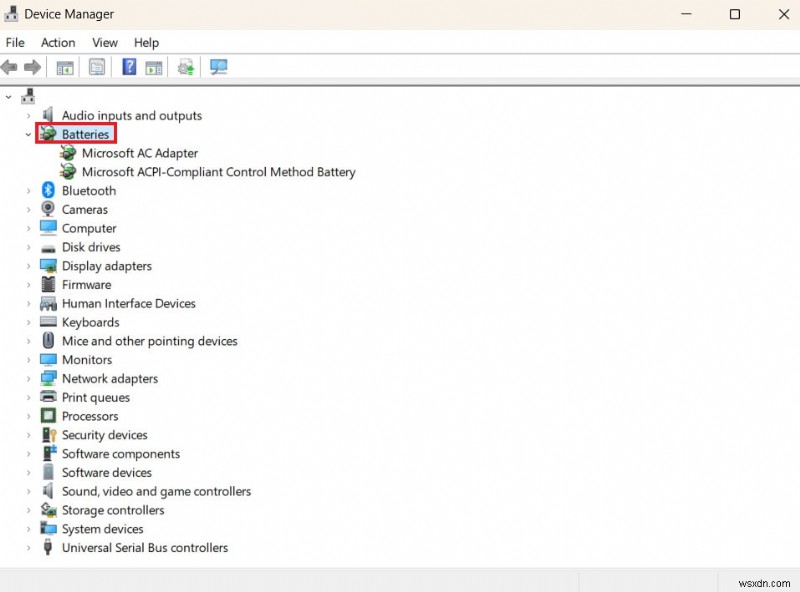Click the Audio inputs and outputs speaker icon
Image resolution: width=800 pixels, height=592 pixels.
48,115
